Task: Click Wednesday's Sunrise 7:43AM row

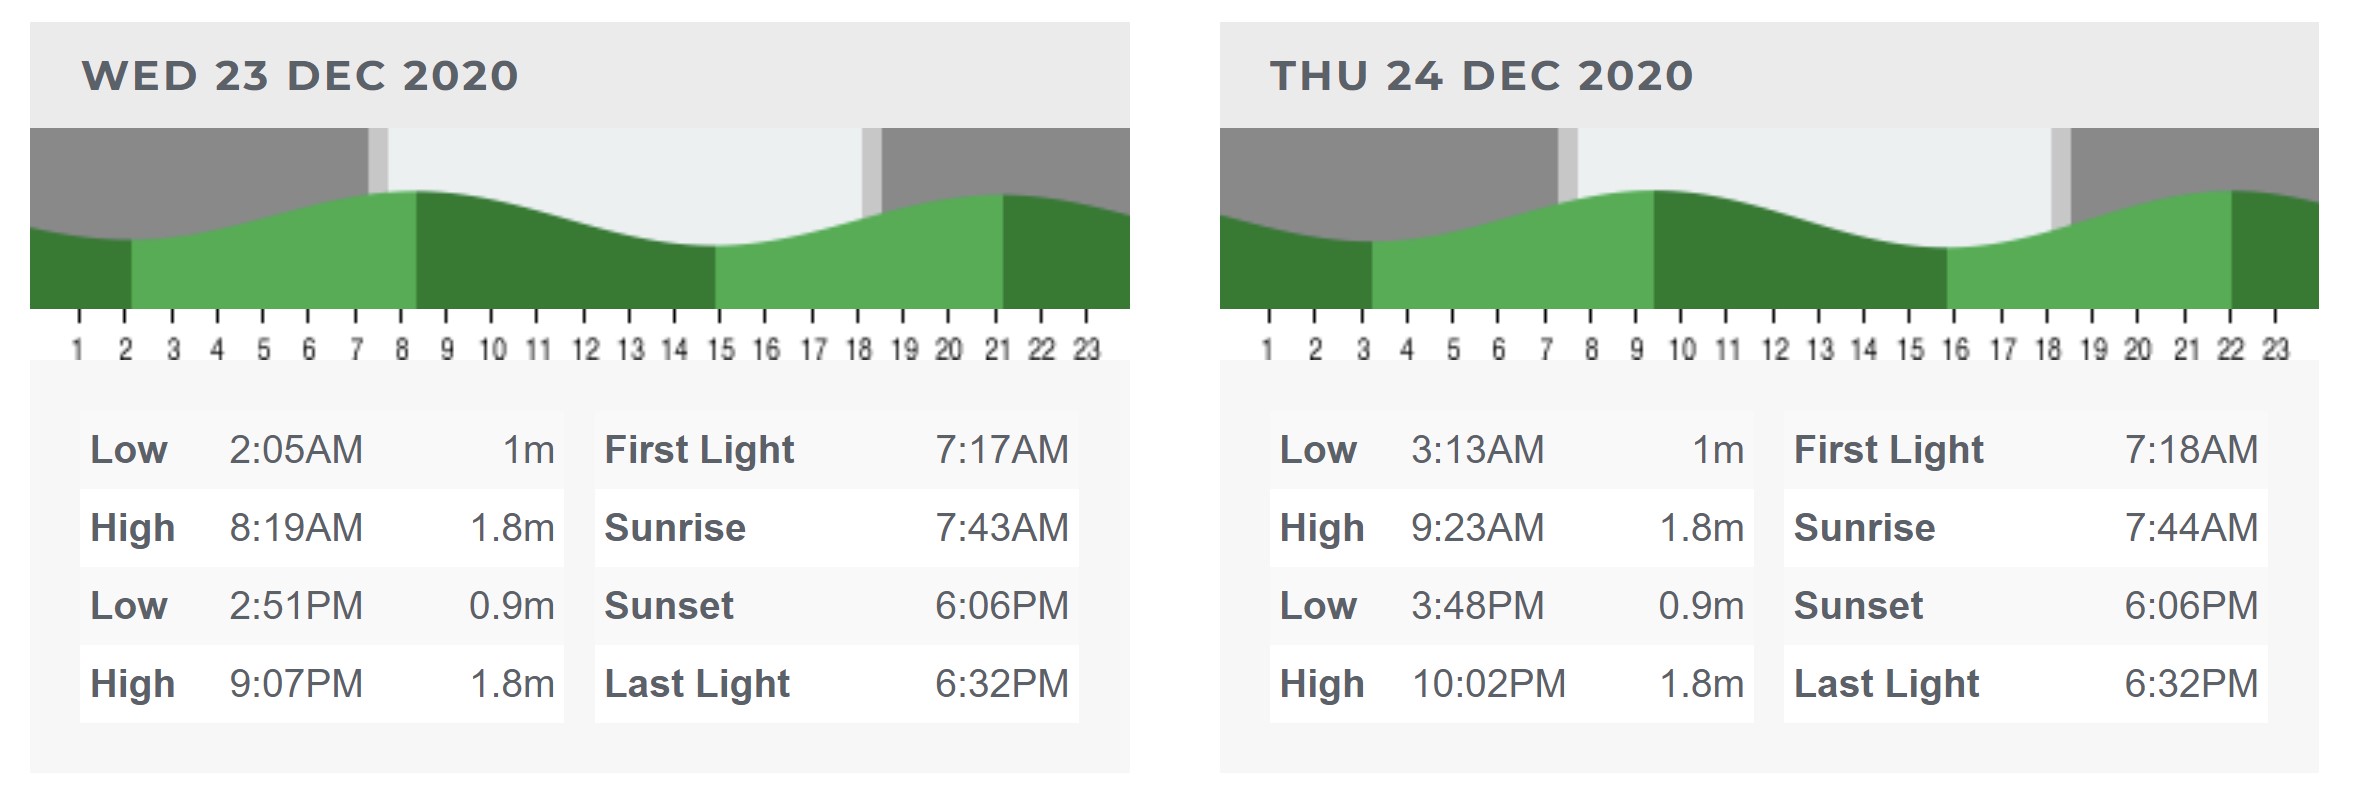Action: coord(837,528)
